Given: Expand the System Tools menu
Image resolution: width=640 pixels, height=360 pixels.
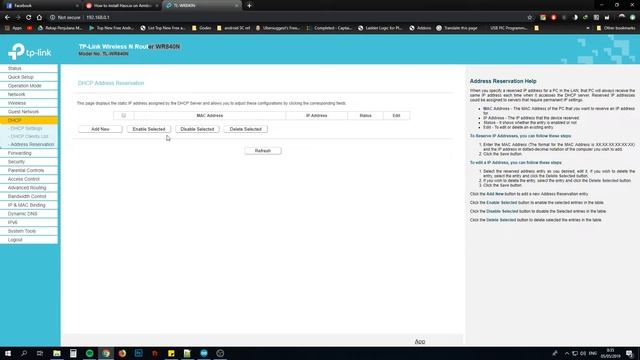Looking at the screenshot, I should (x=29, y=231).
